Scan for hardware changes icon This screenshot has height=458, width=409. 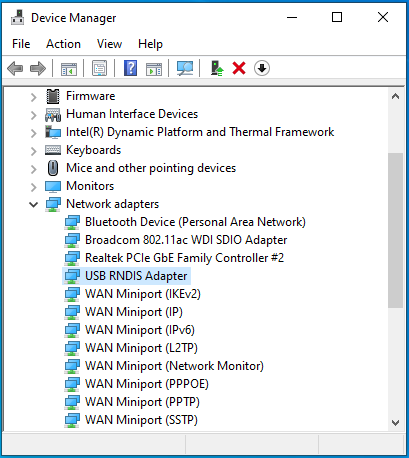point(185,68)
